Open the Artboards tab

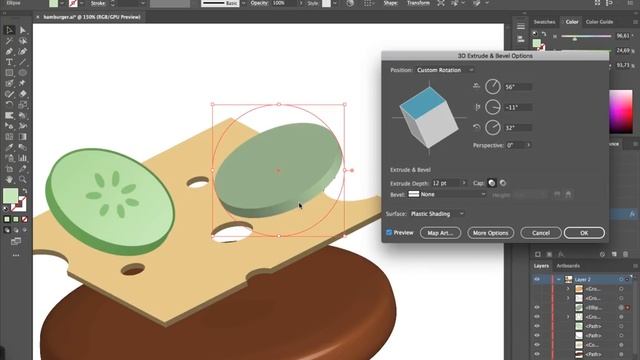coord(568,266)
